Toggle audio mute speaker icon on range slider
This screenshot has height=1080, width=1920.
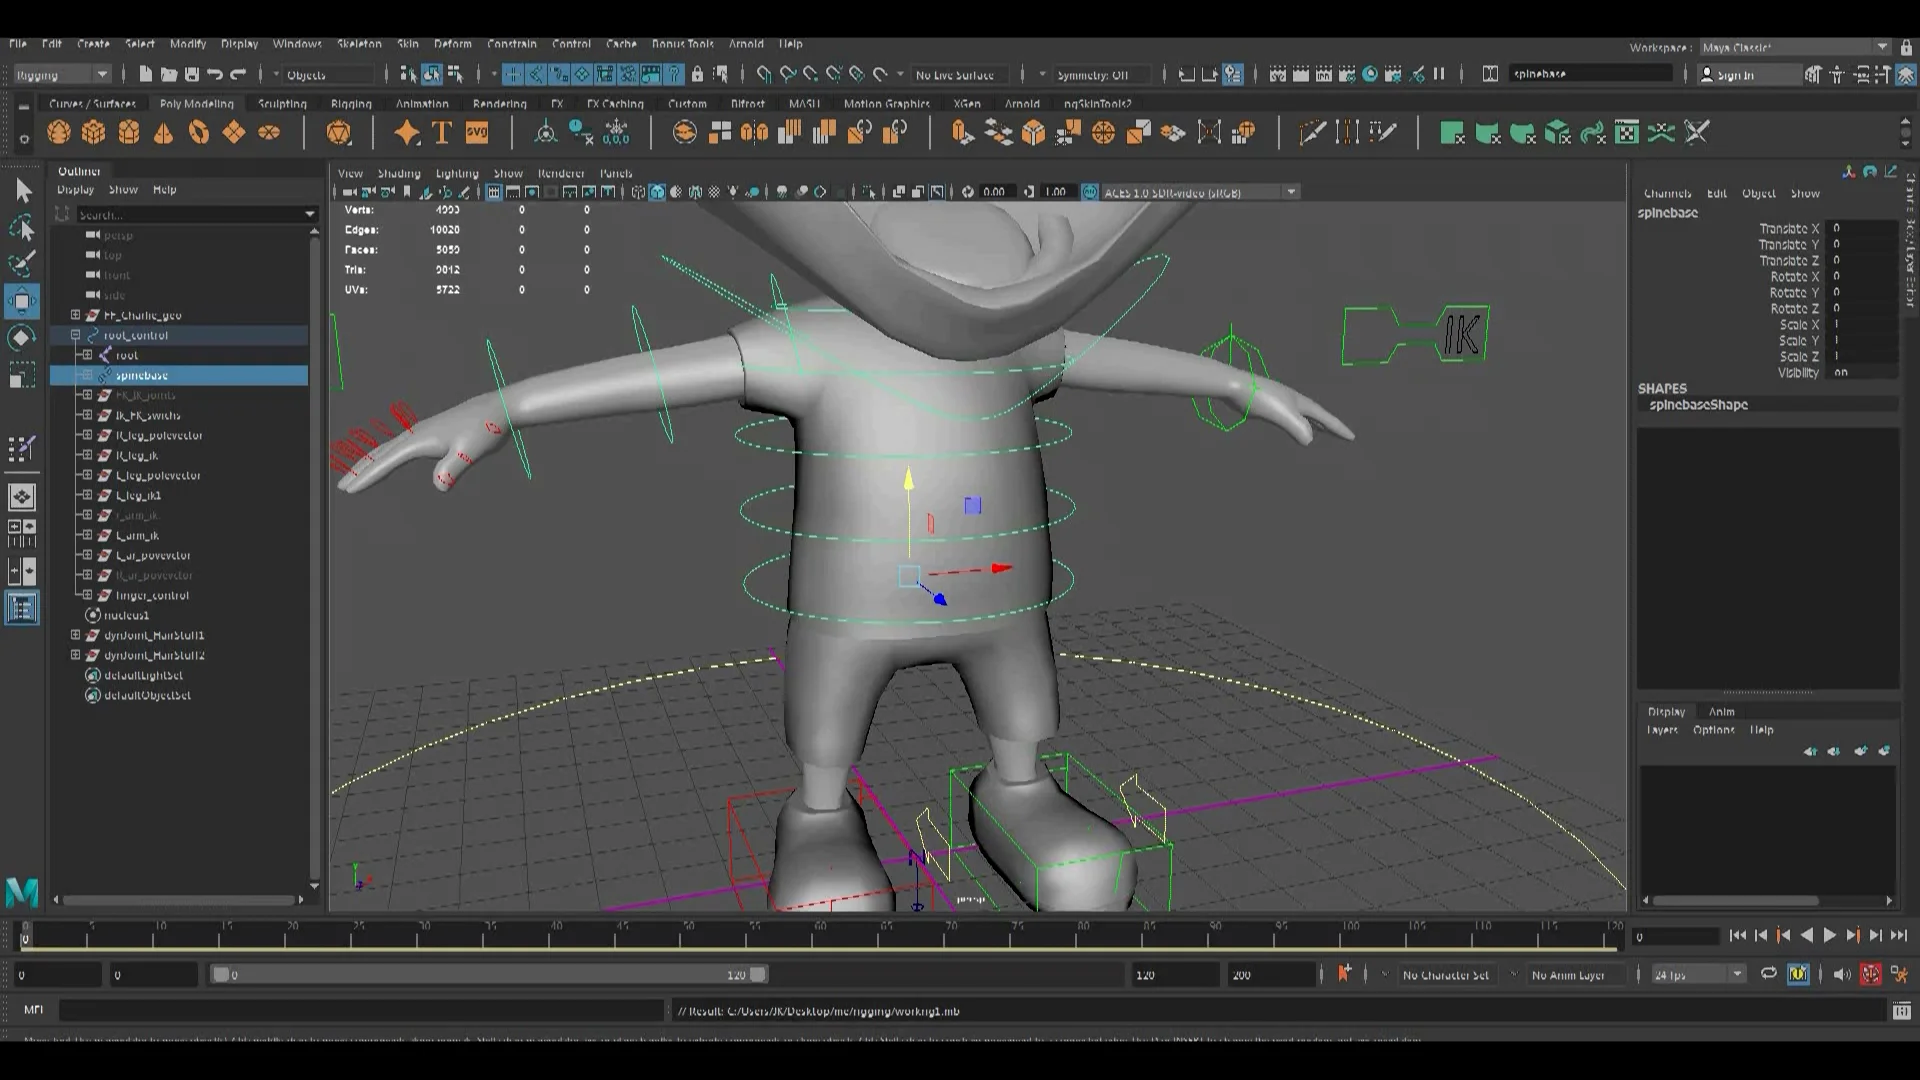[1842, 974]
